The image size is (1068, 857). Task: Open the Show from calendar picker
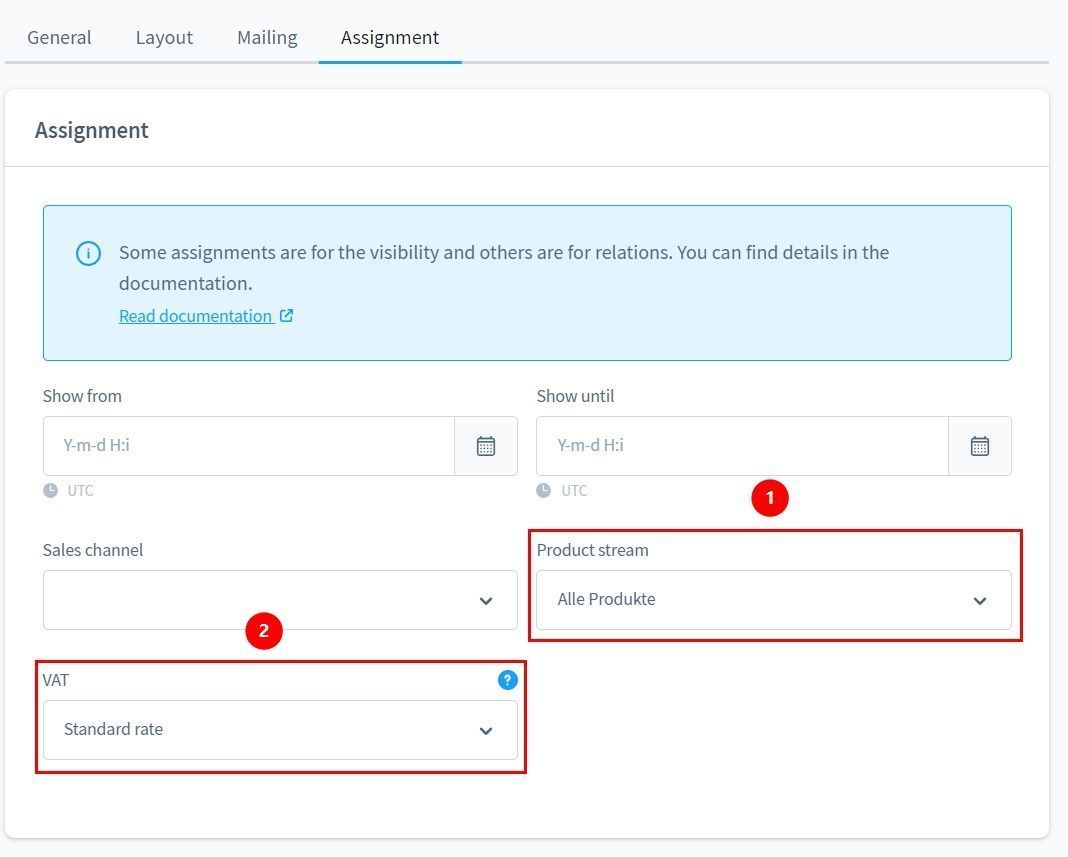[x=486, y=446]
